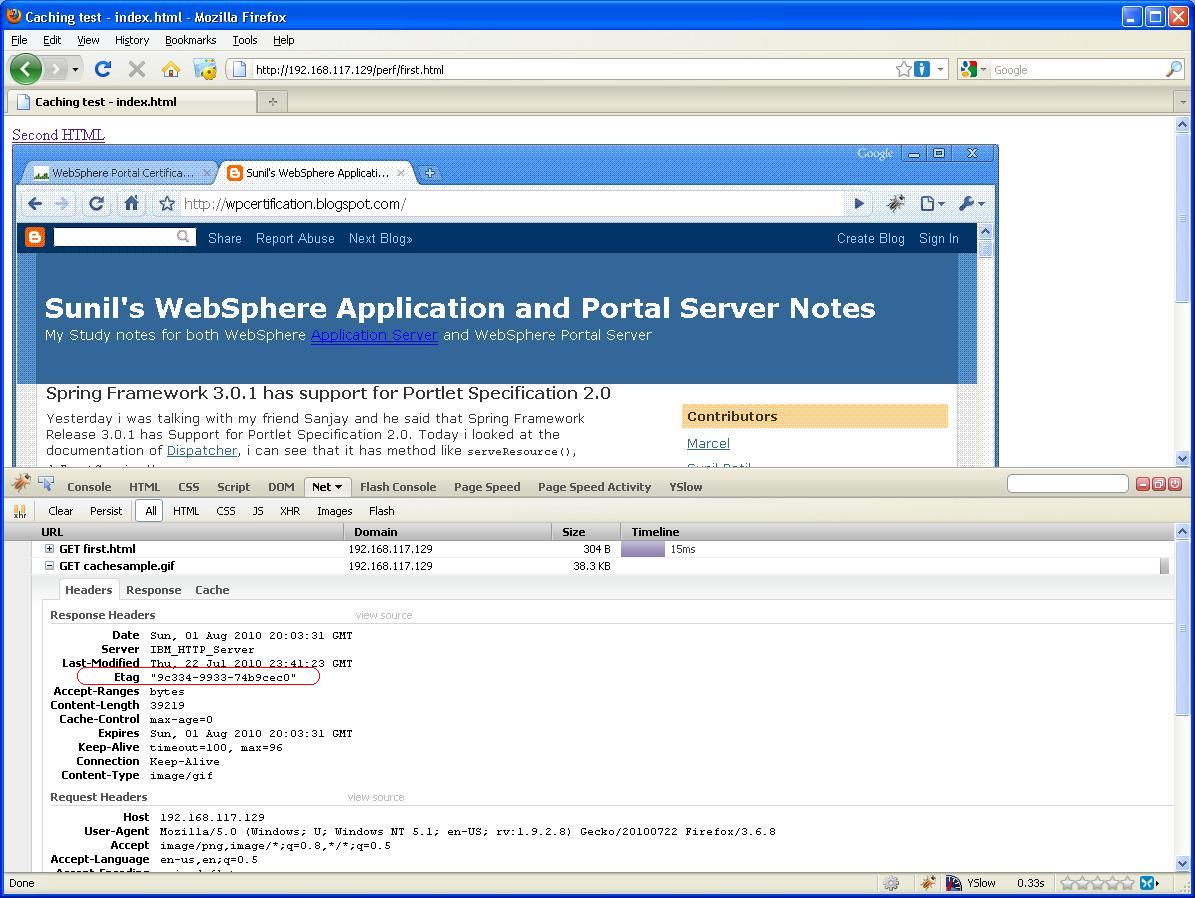
Task: Reload the page with Firefox's refresh icon
Action: click(103, 69)
